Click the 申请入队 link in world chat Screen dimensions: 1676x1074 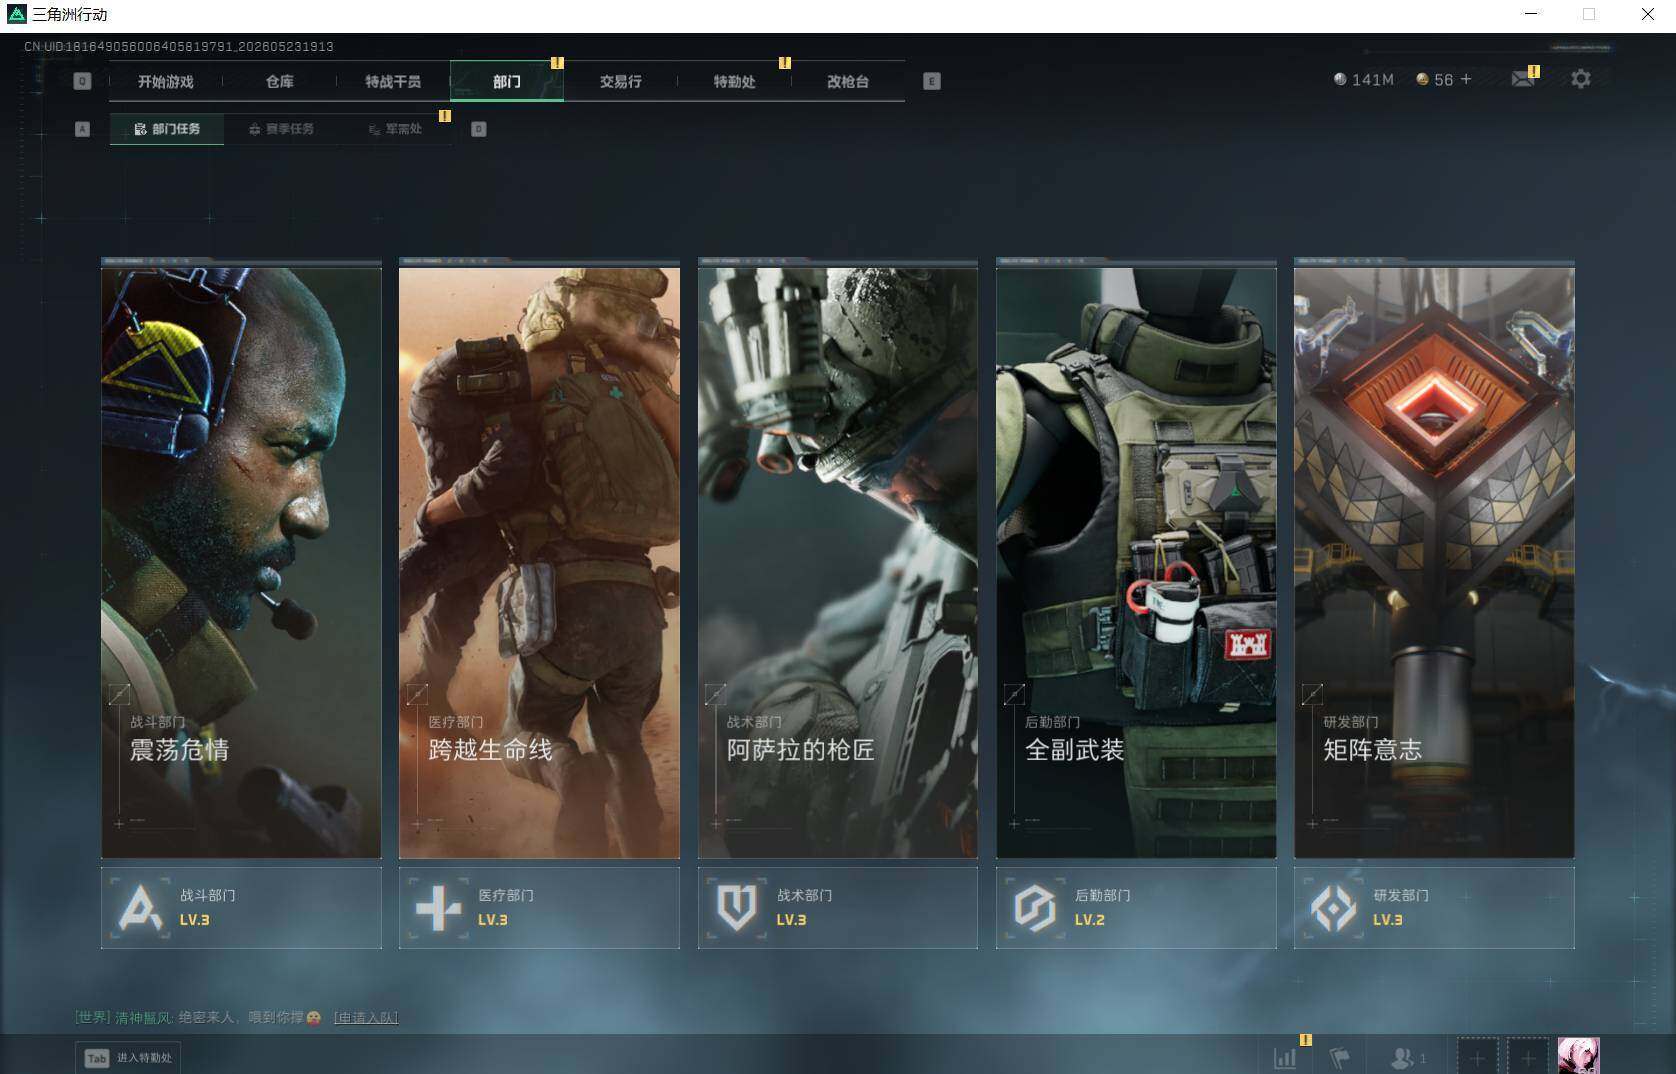tap(366, 1018)
